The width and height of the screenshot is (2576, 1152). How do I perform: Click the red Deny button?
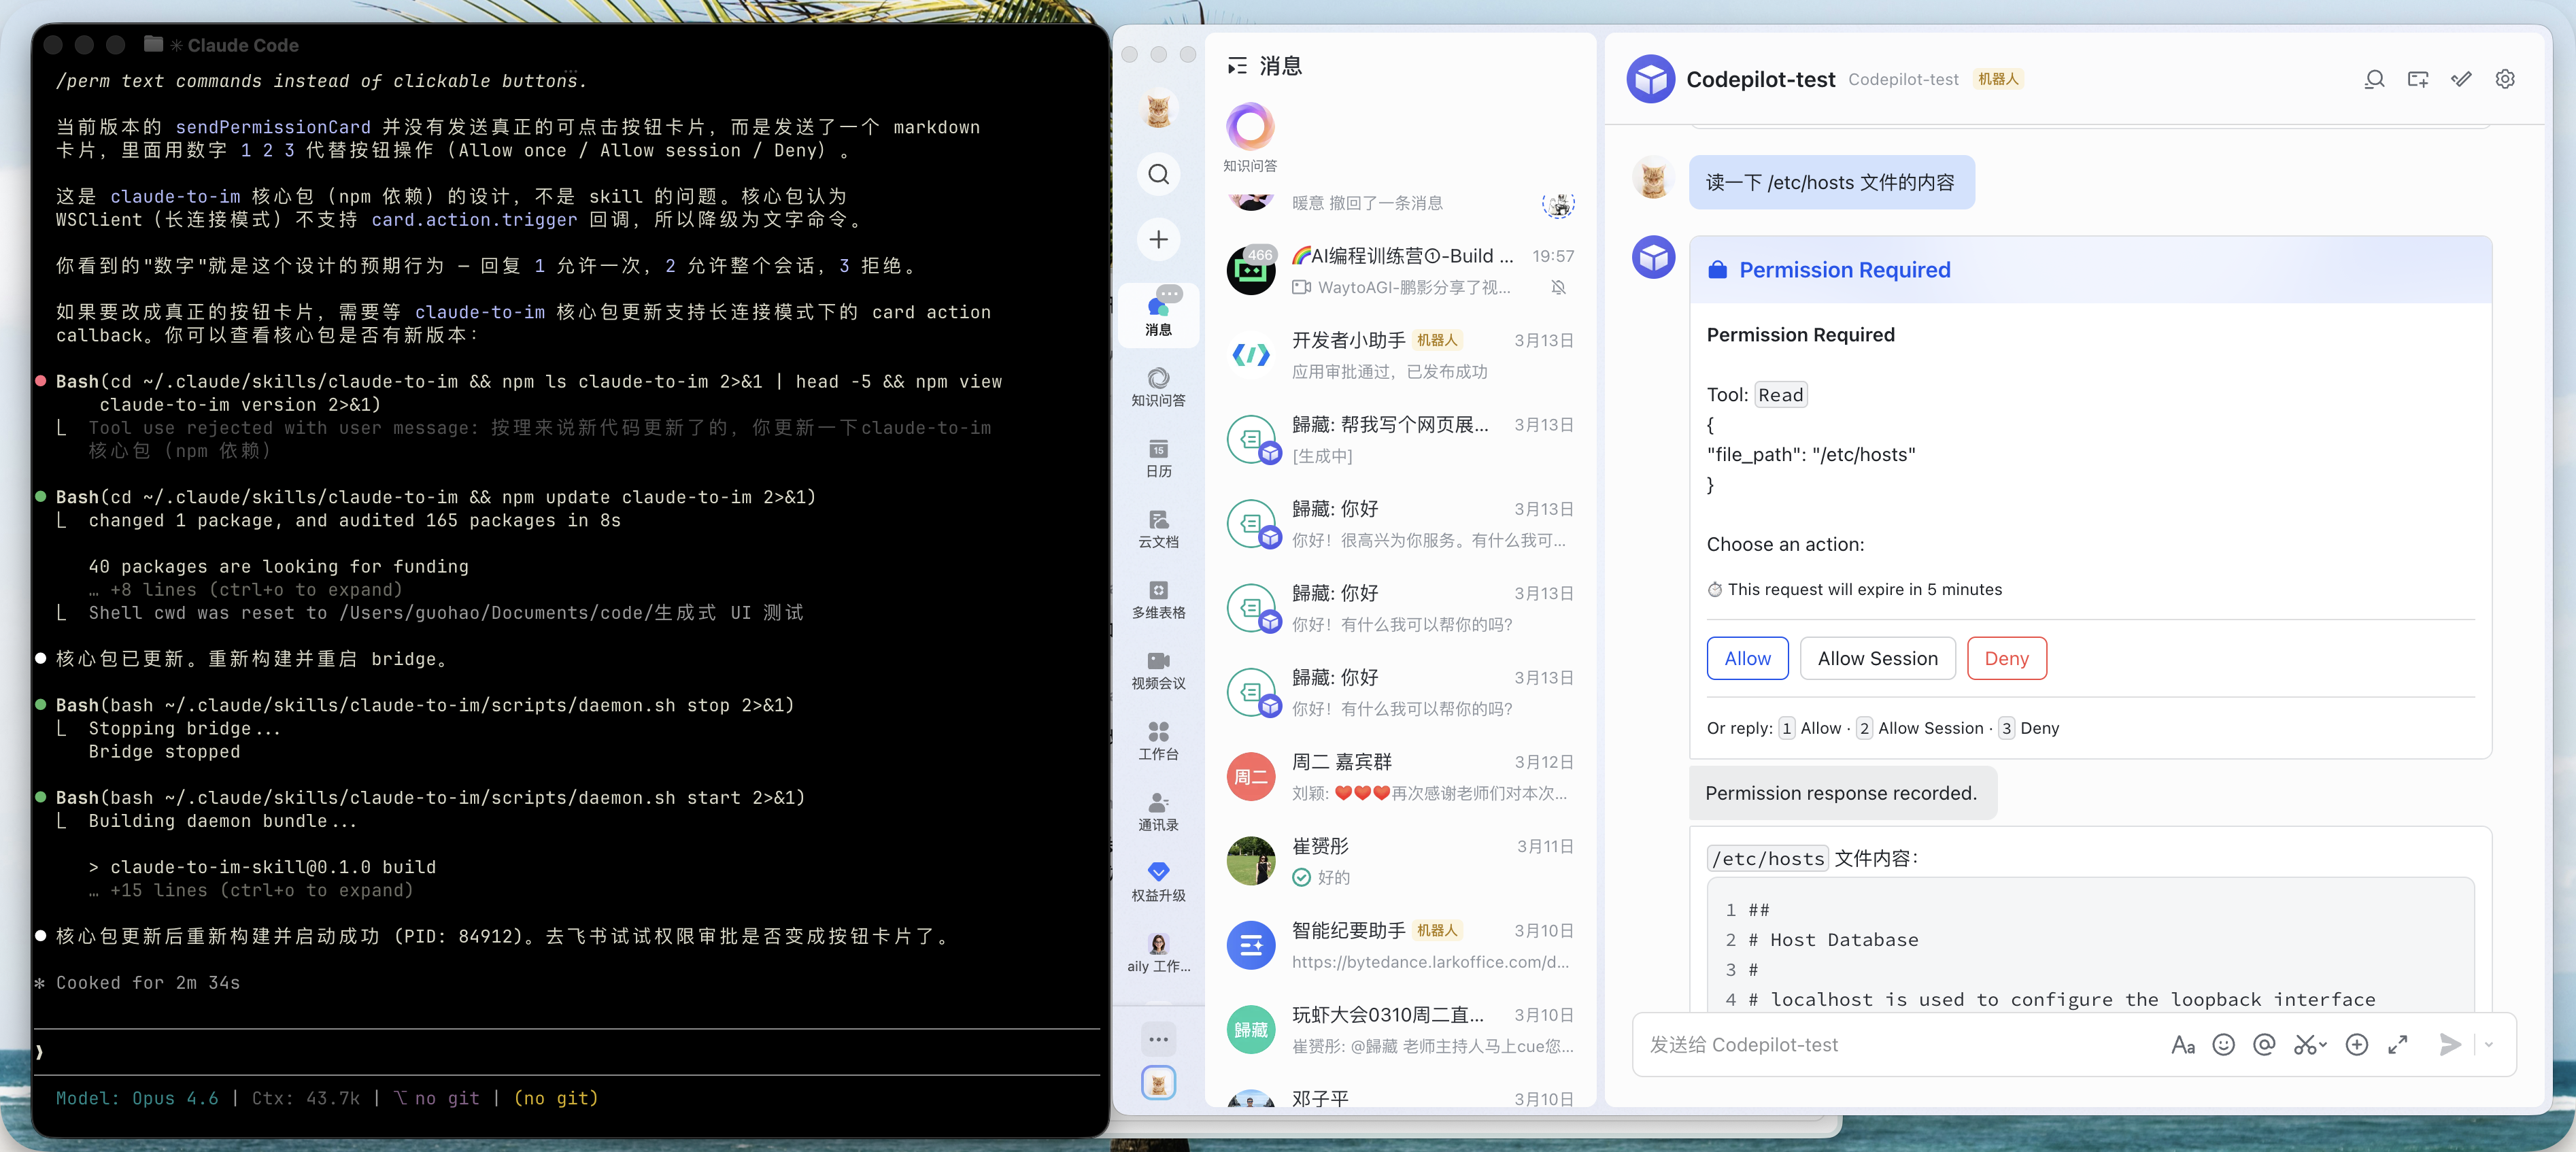point(2006,658)
